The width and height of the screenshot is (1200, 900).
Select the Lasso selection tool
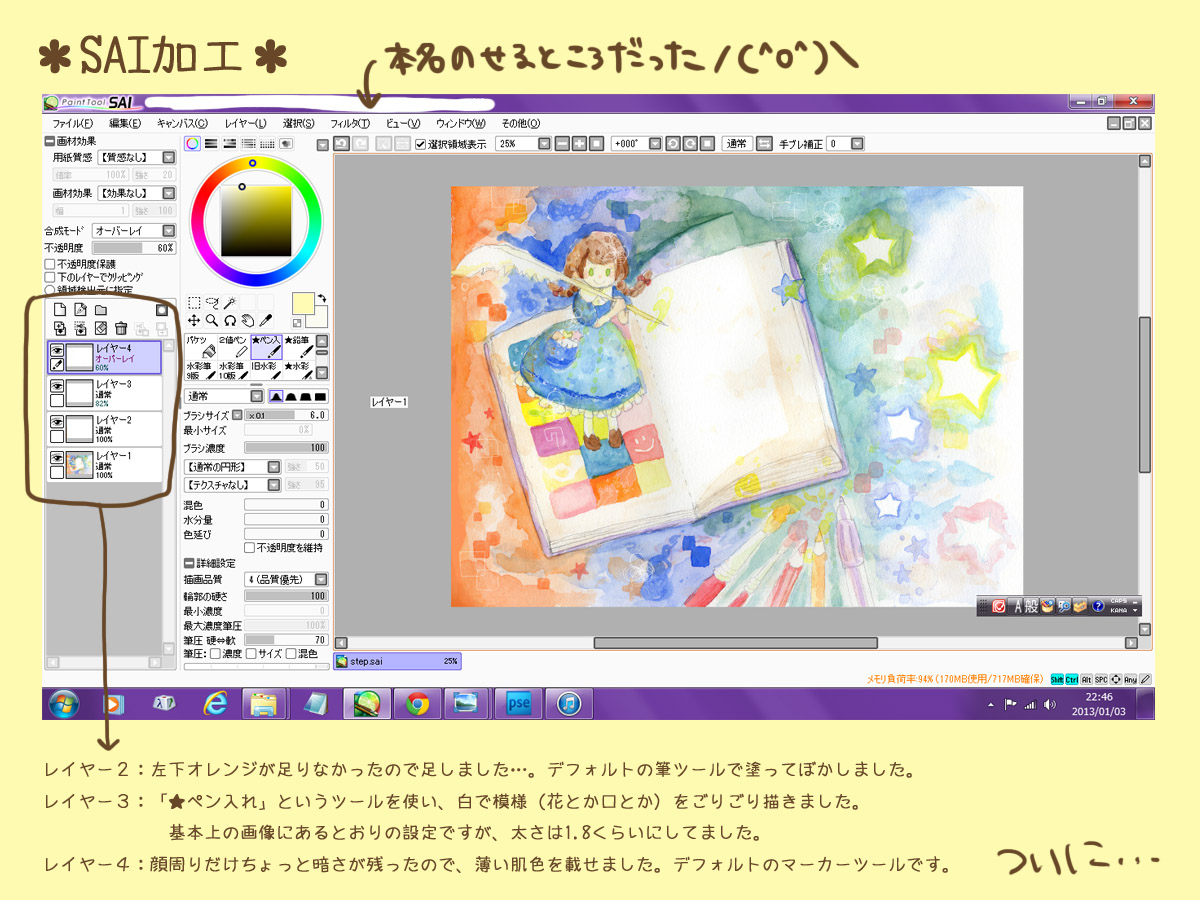click(x=212, y=302)
